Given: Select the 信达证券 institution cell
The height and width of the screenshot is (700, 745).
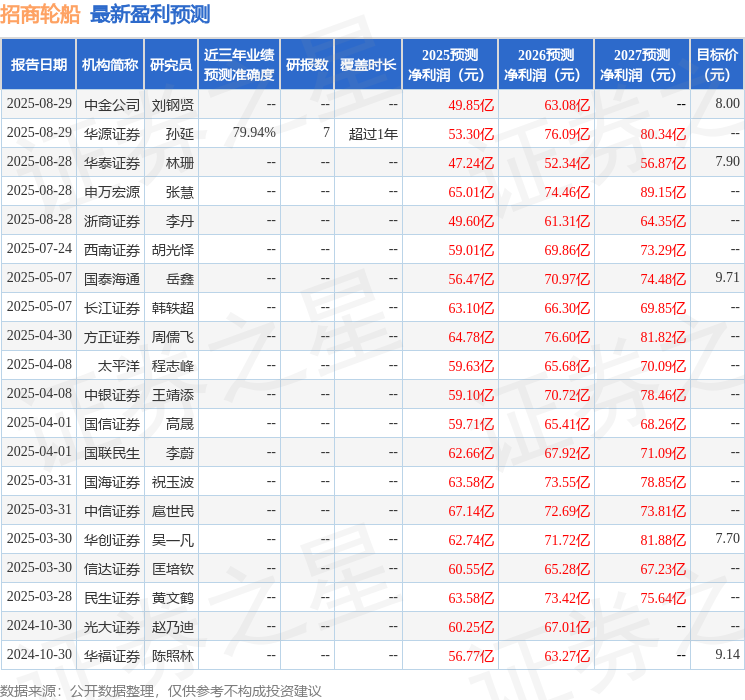Looking at the screenshot, I should coord(112,568).
